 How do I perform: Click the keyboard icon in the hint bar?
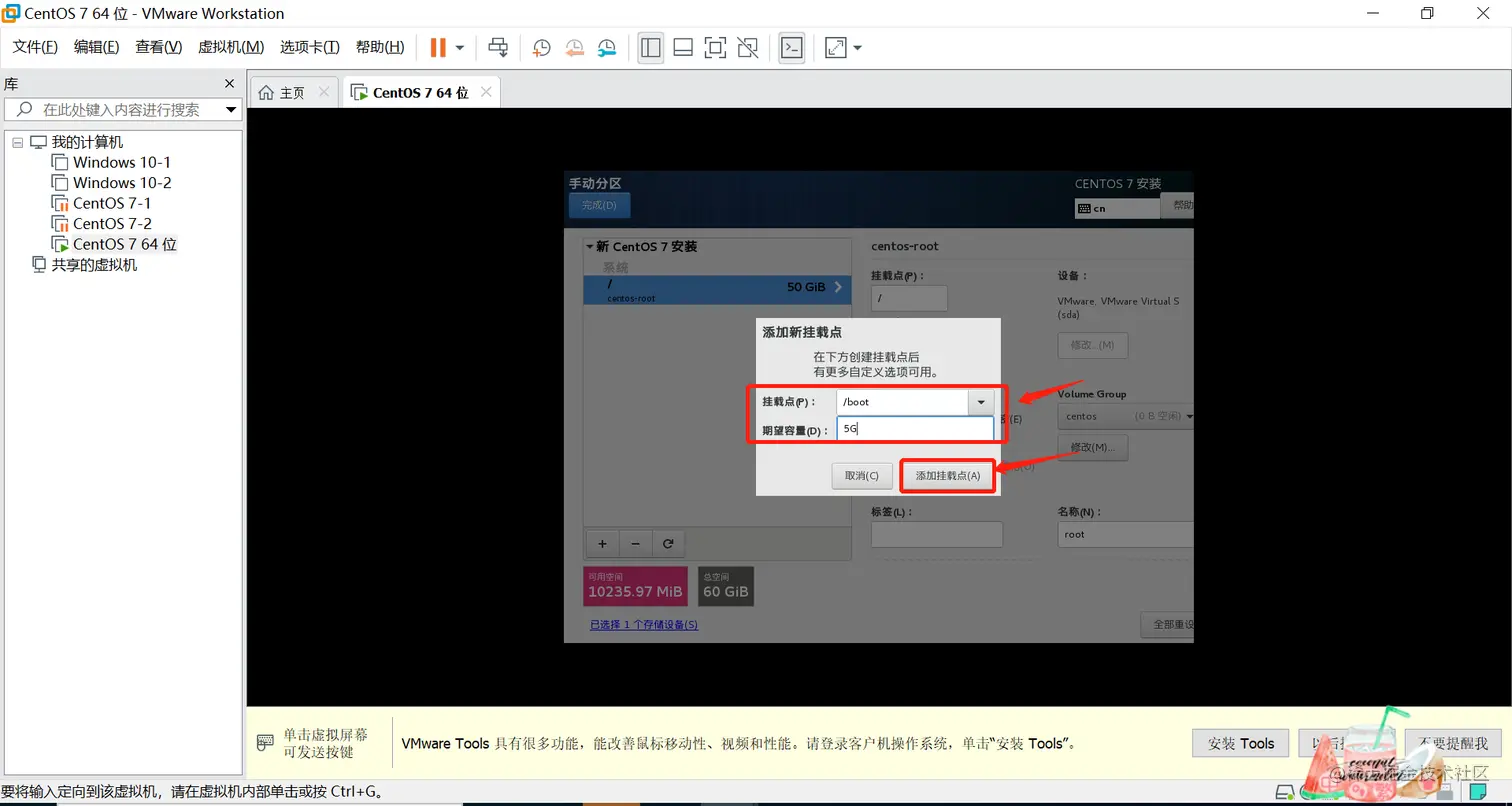pyautogui.click(x=265, y=743)
